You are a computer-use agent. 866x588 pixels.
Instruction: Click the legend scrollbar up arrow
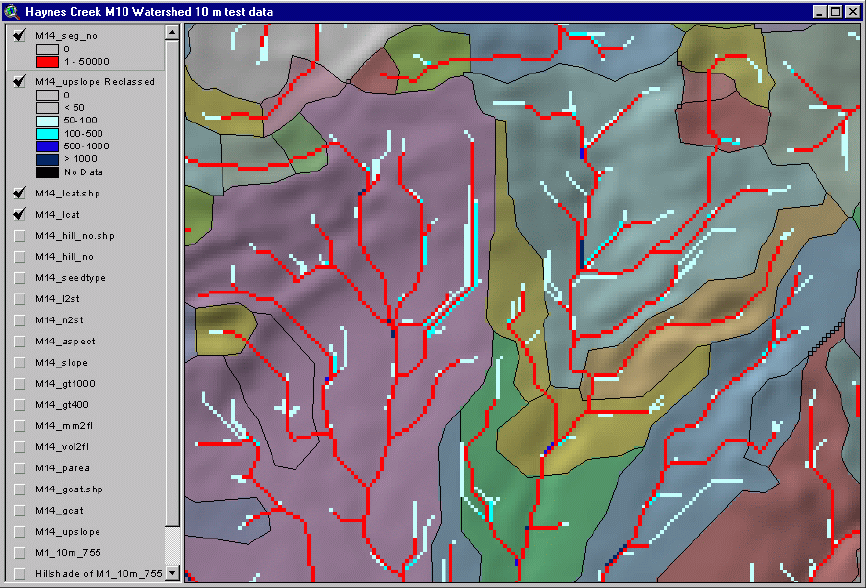(172, 33)
